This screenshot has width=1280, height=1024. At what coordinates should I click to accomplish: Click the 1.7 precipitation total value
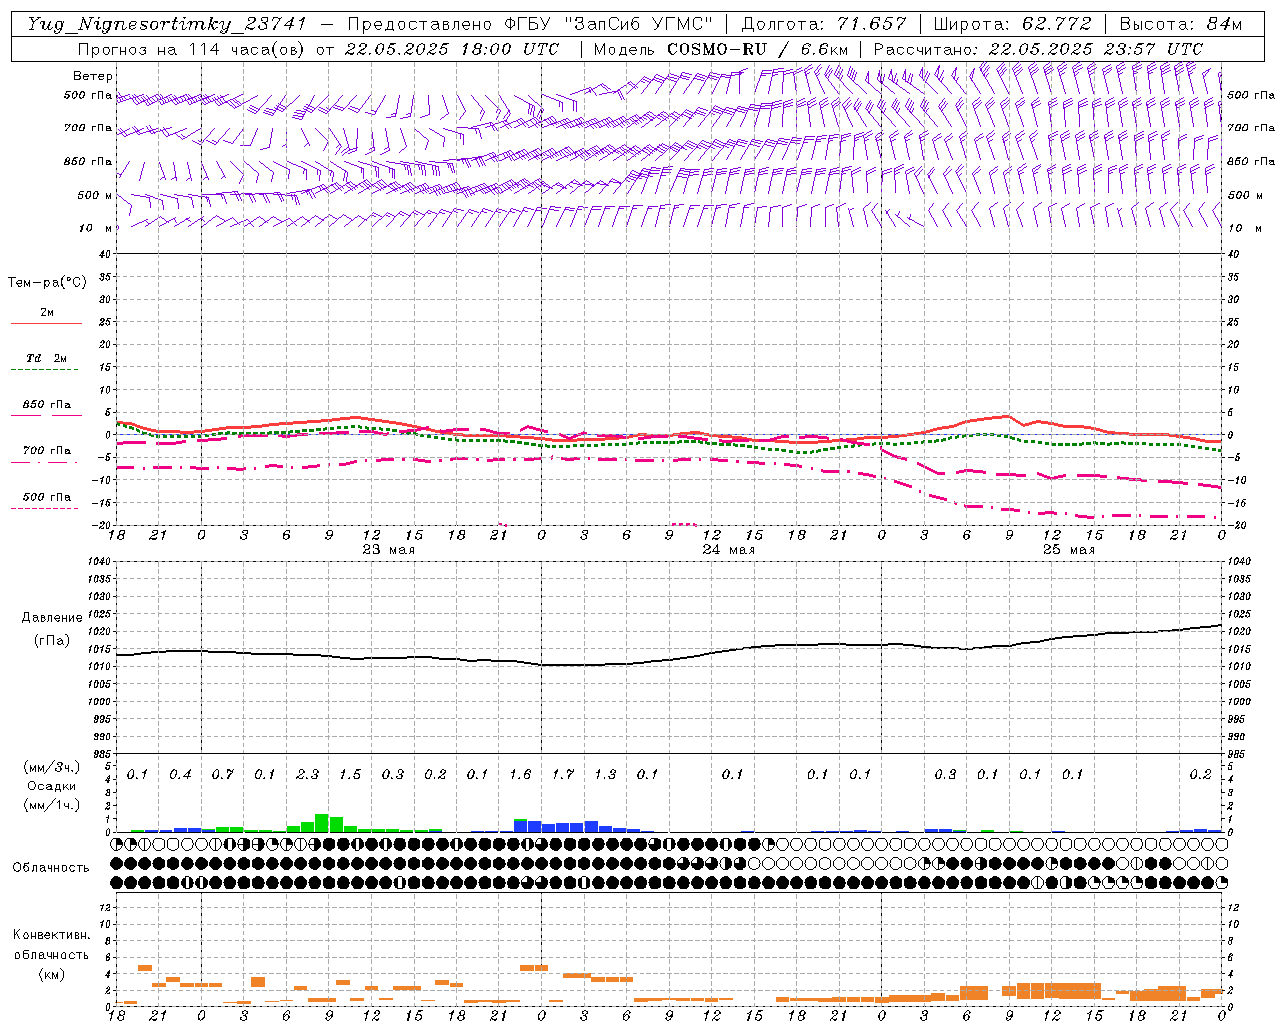click(563, 775)
